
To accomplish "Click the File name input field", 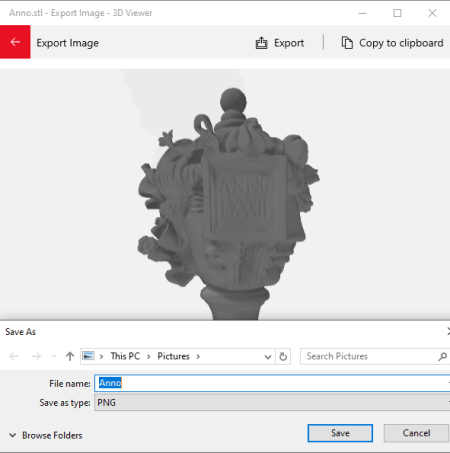I will [272, 383].
